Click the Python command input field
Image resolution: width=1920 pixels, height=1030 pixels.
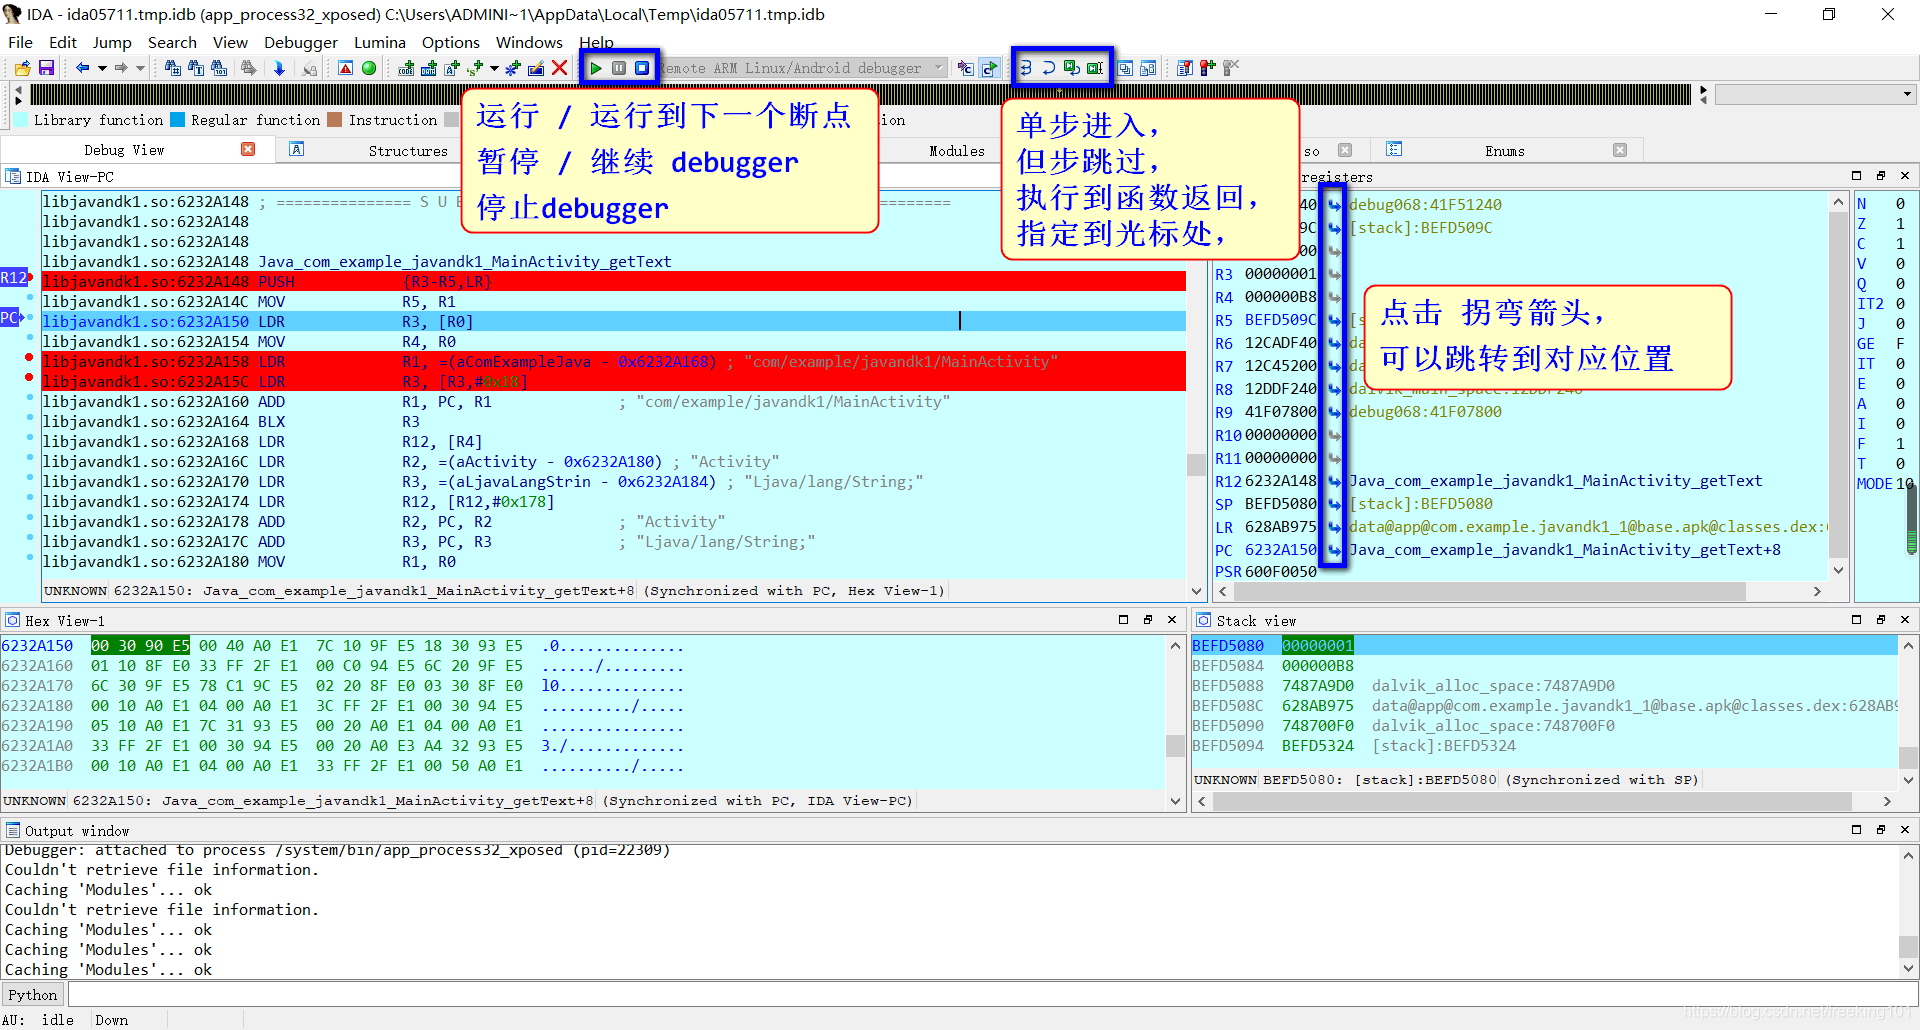click(992, 994)
